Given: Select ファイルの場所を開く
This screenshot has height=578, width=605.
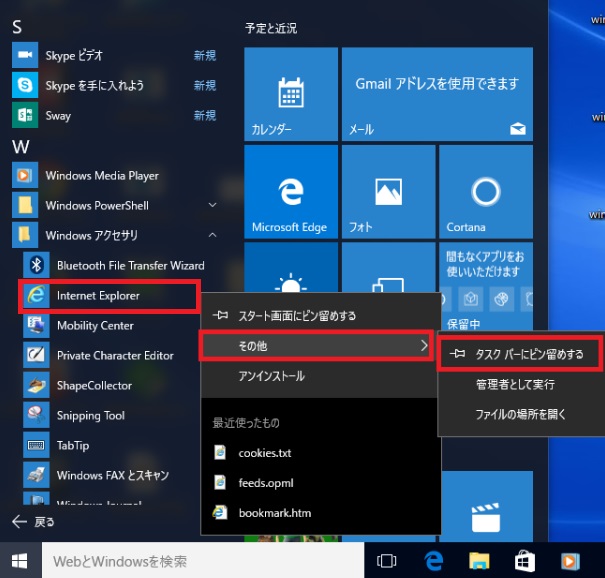Looking at the screenshot, I should tap(522, 414).
